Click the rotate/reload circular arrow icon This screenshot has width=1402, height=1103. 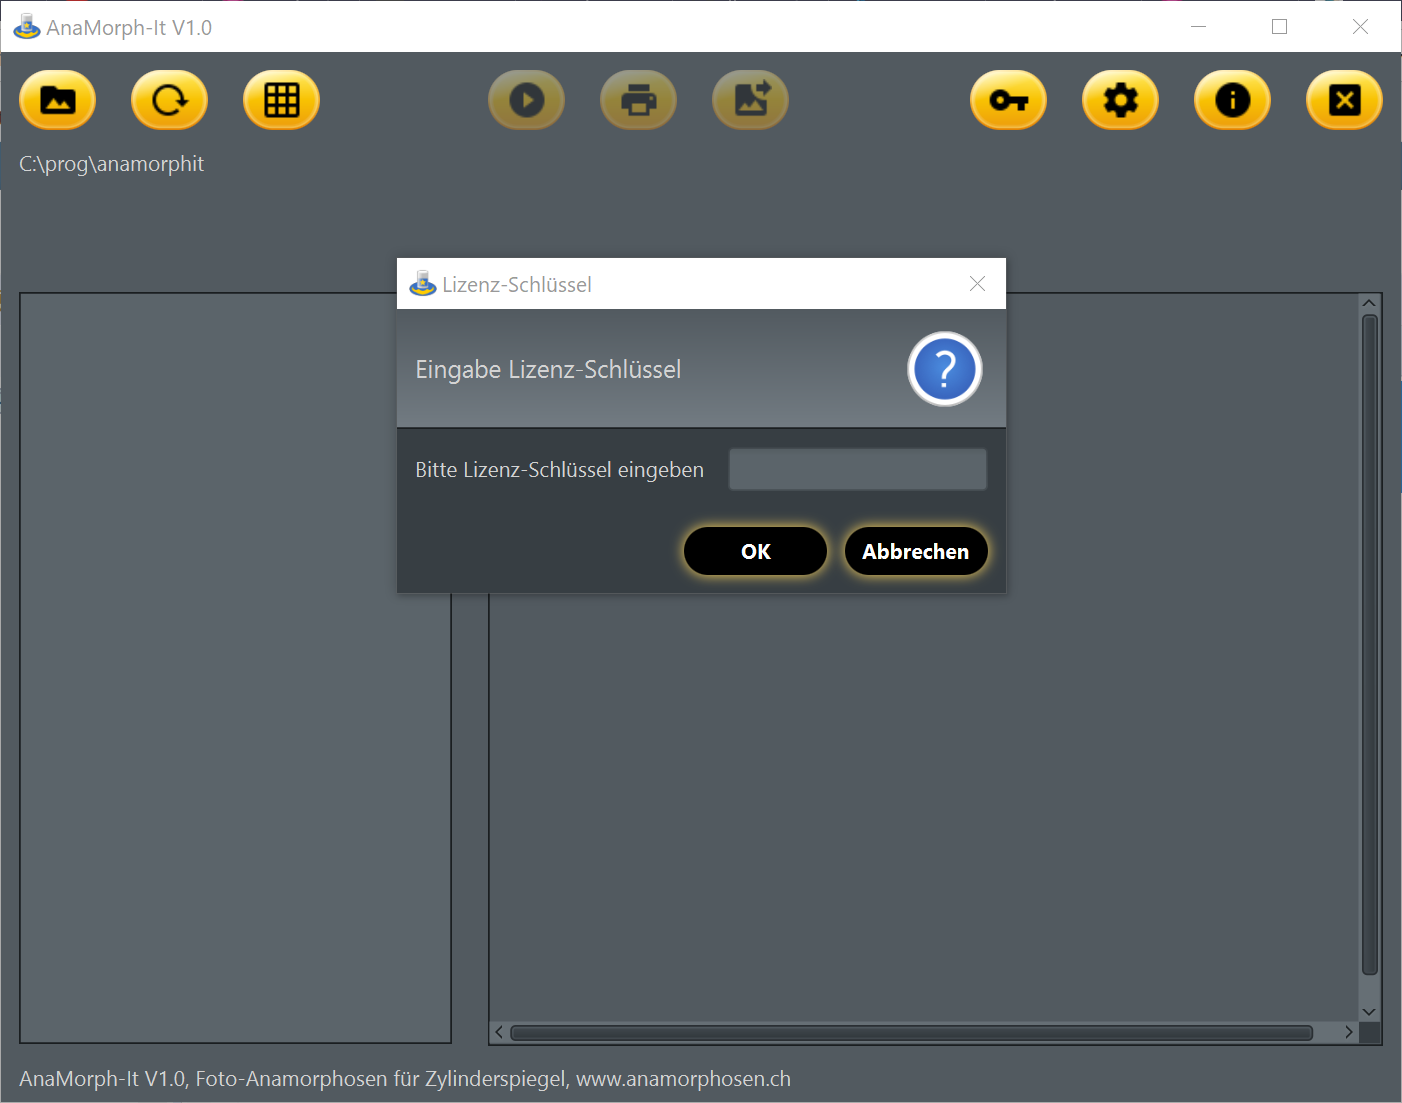[170, 101]
